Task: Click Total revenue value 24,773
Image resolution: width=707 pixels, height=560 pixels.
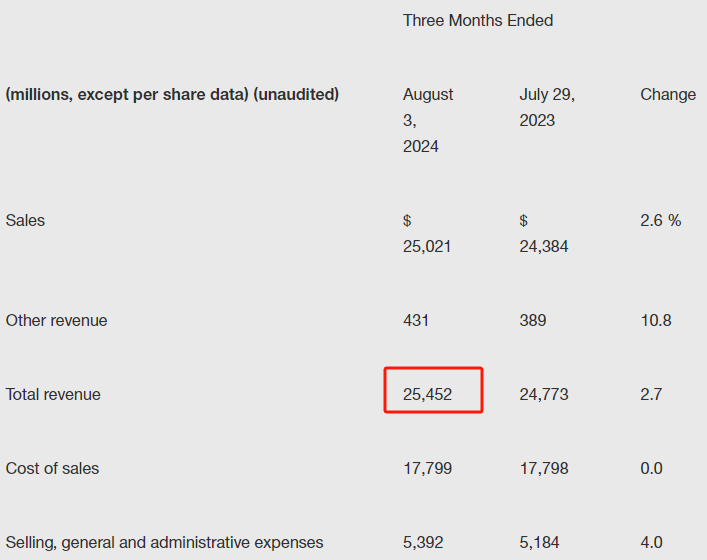Action: tap(544, 395)
